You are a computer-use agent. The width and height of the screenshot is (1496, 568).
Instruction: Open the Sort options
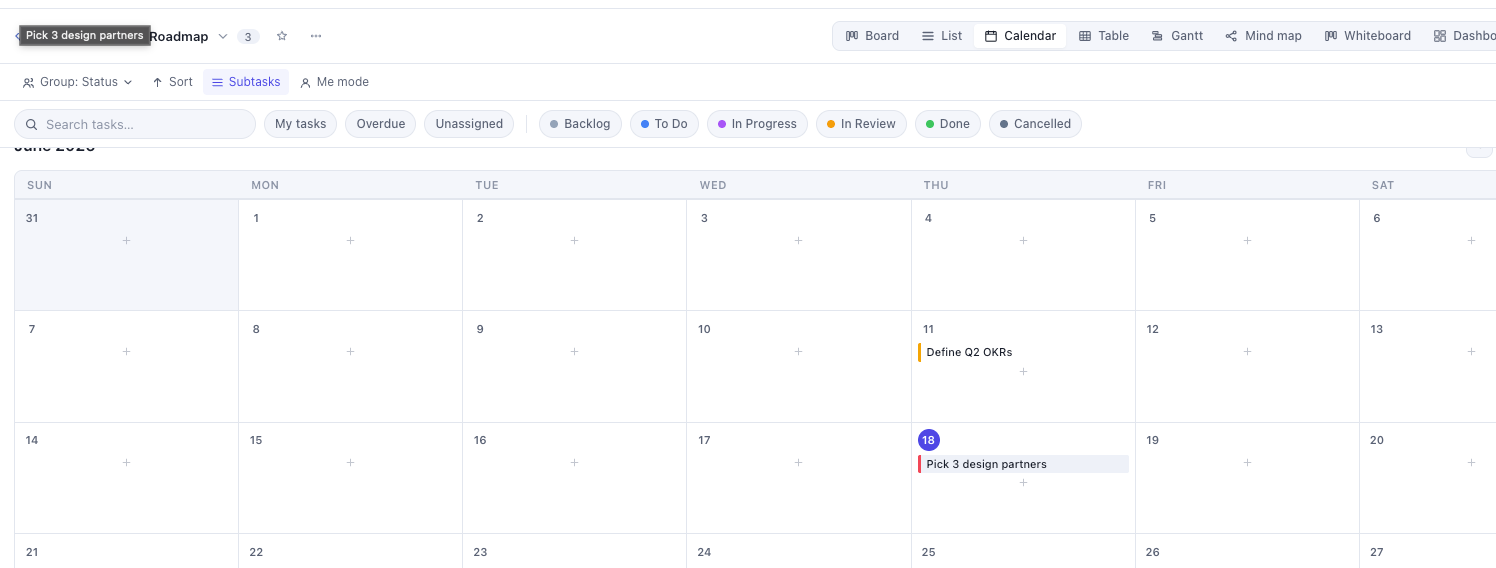172,82
